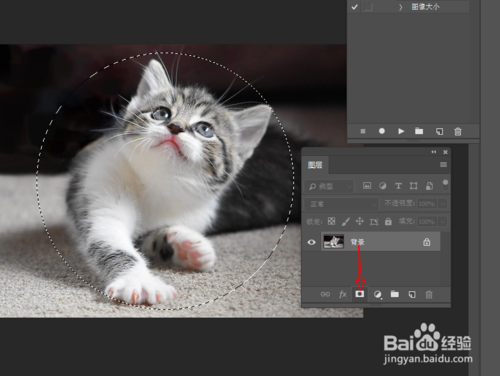Lock image pixels with brush icon

coord(346,221)
